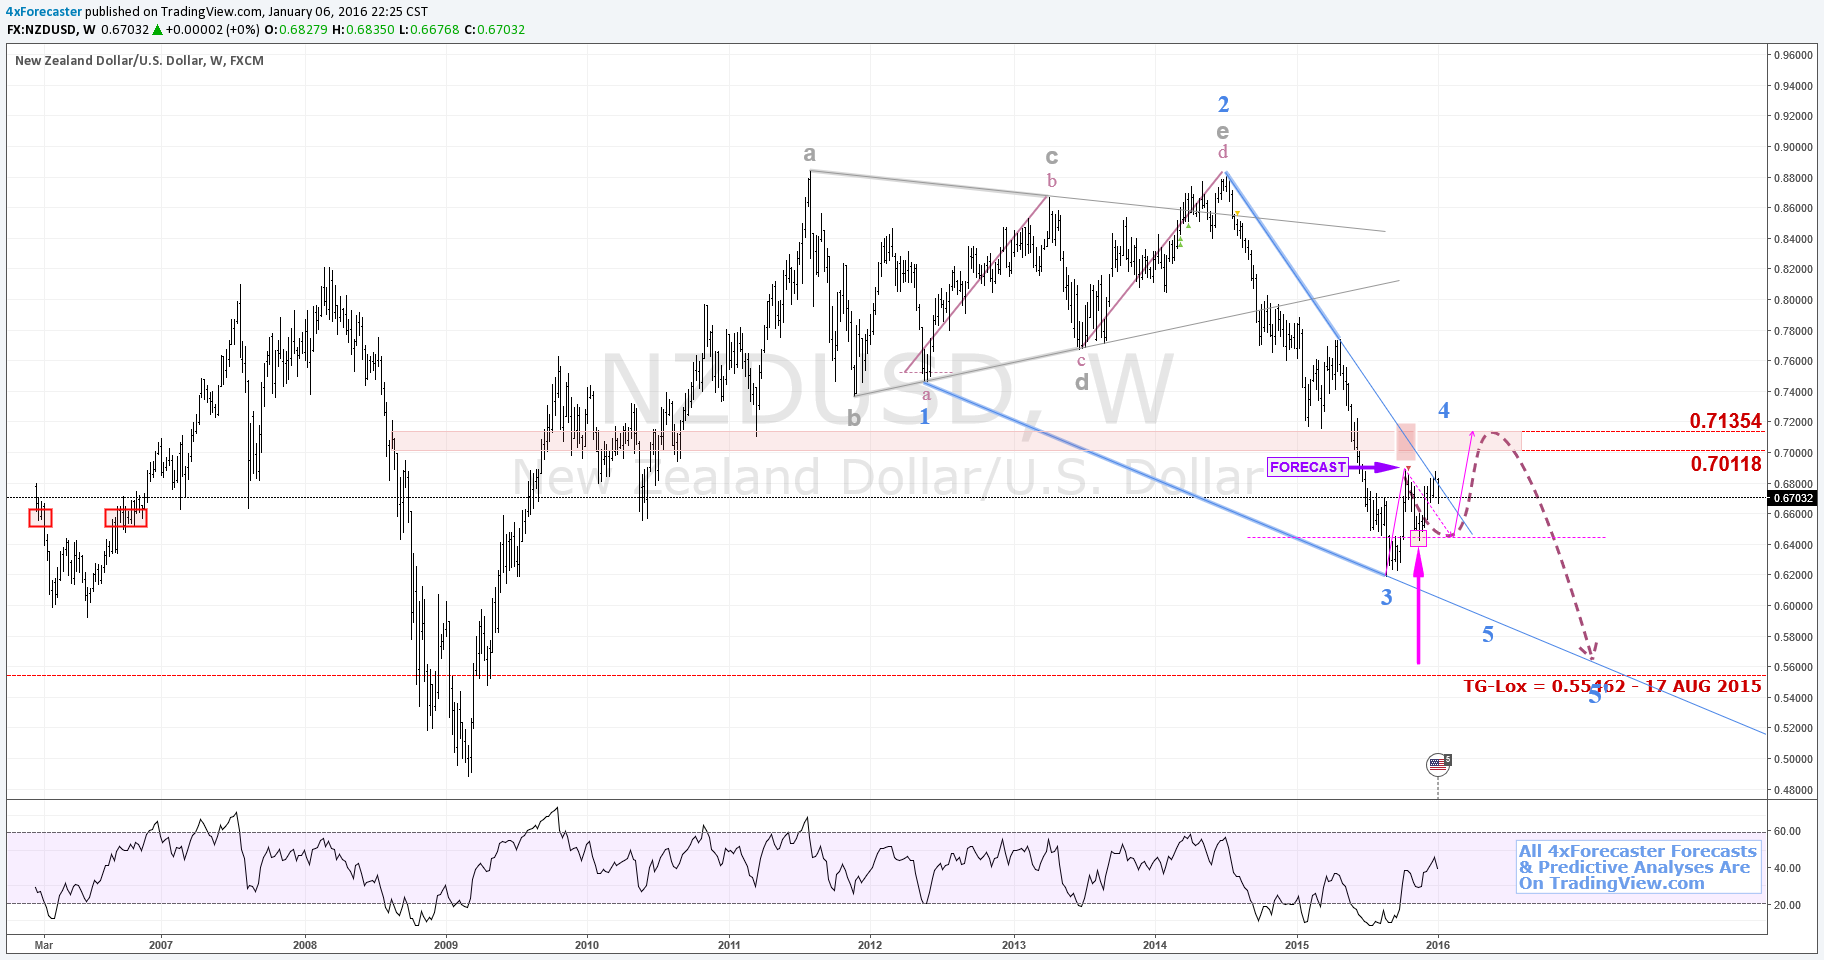Click the 20.00 oscillator axis label
The height and width of the screenshot is (960, 1824).
coord(1788,906)
